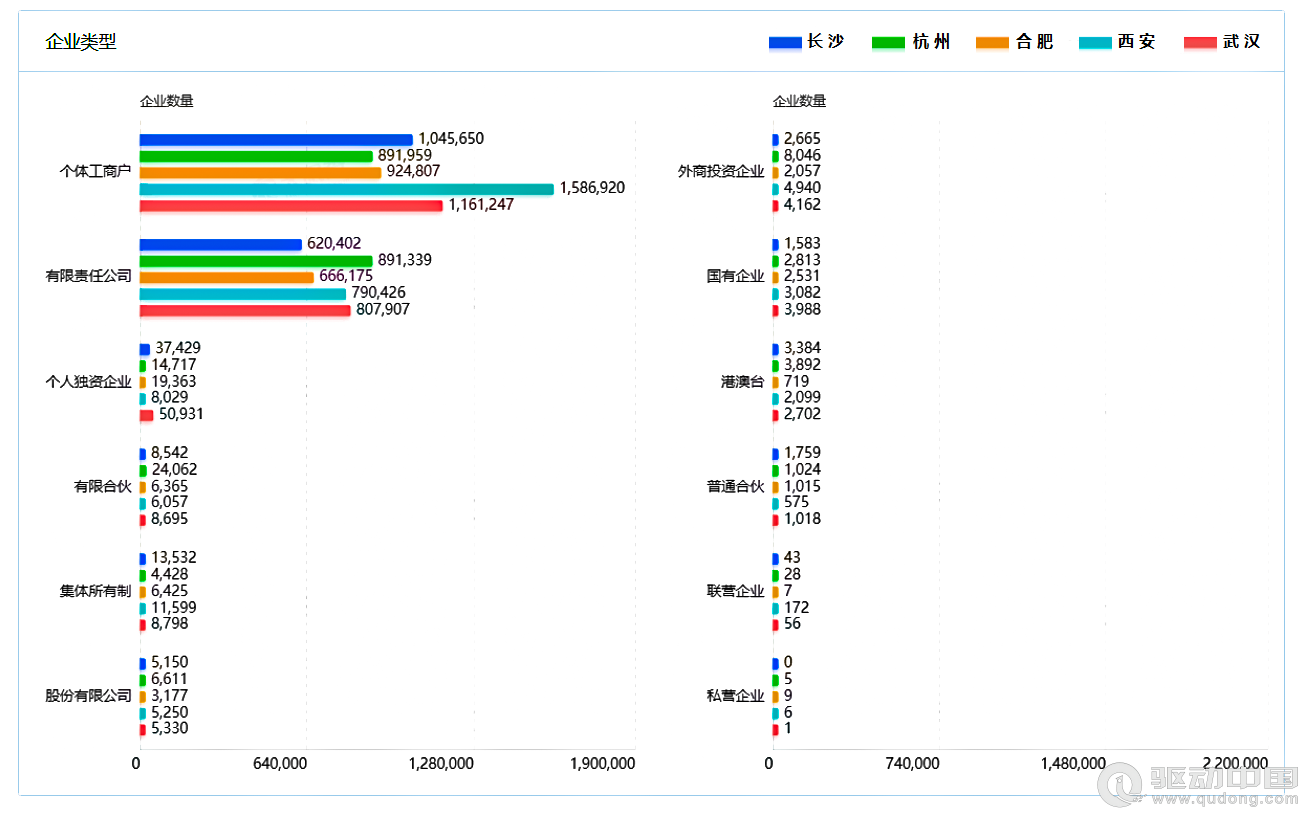Screen dimensions: 1310x819
Task: Click the right chart's 企业数量 axis title
Action: [x=799, y=101]
